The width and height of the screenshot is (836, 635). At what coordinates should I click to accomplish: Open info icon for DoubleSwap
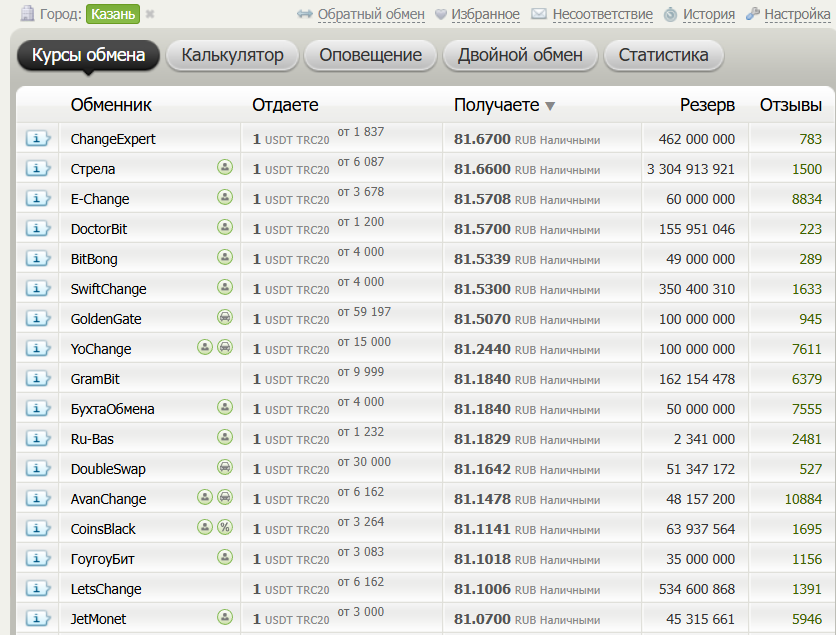(37, 469)
